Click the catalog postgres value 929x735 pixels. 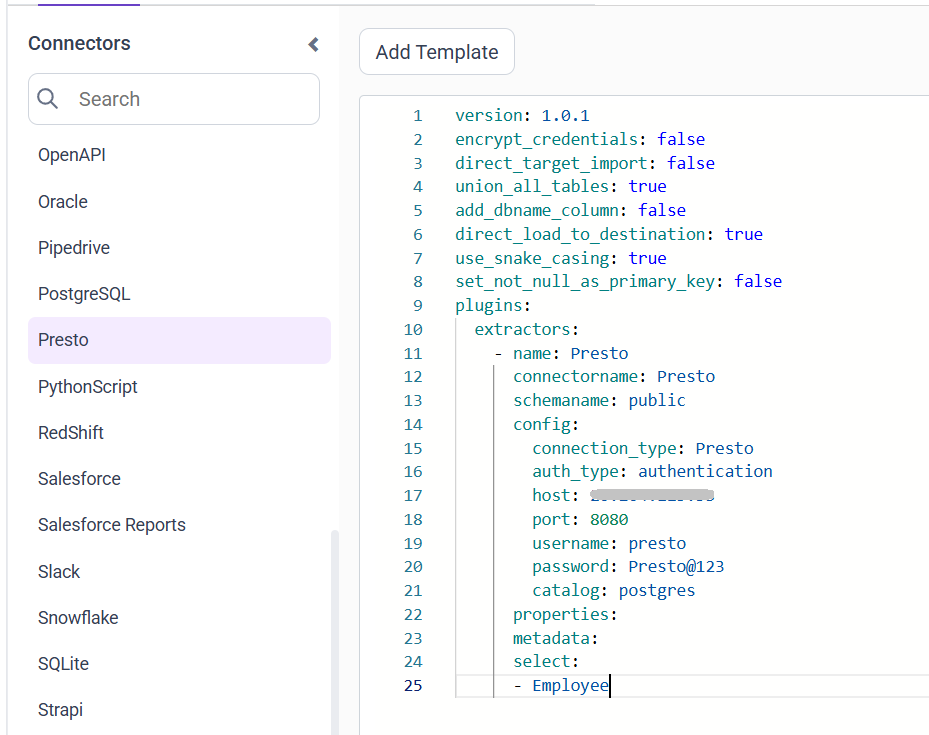656,591
